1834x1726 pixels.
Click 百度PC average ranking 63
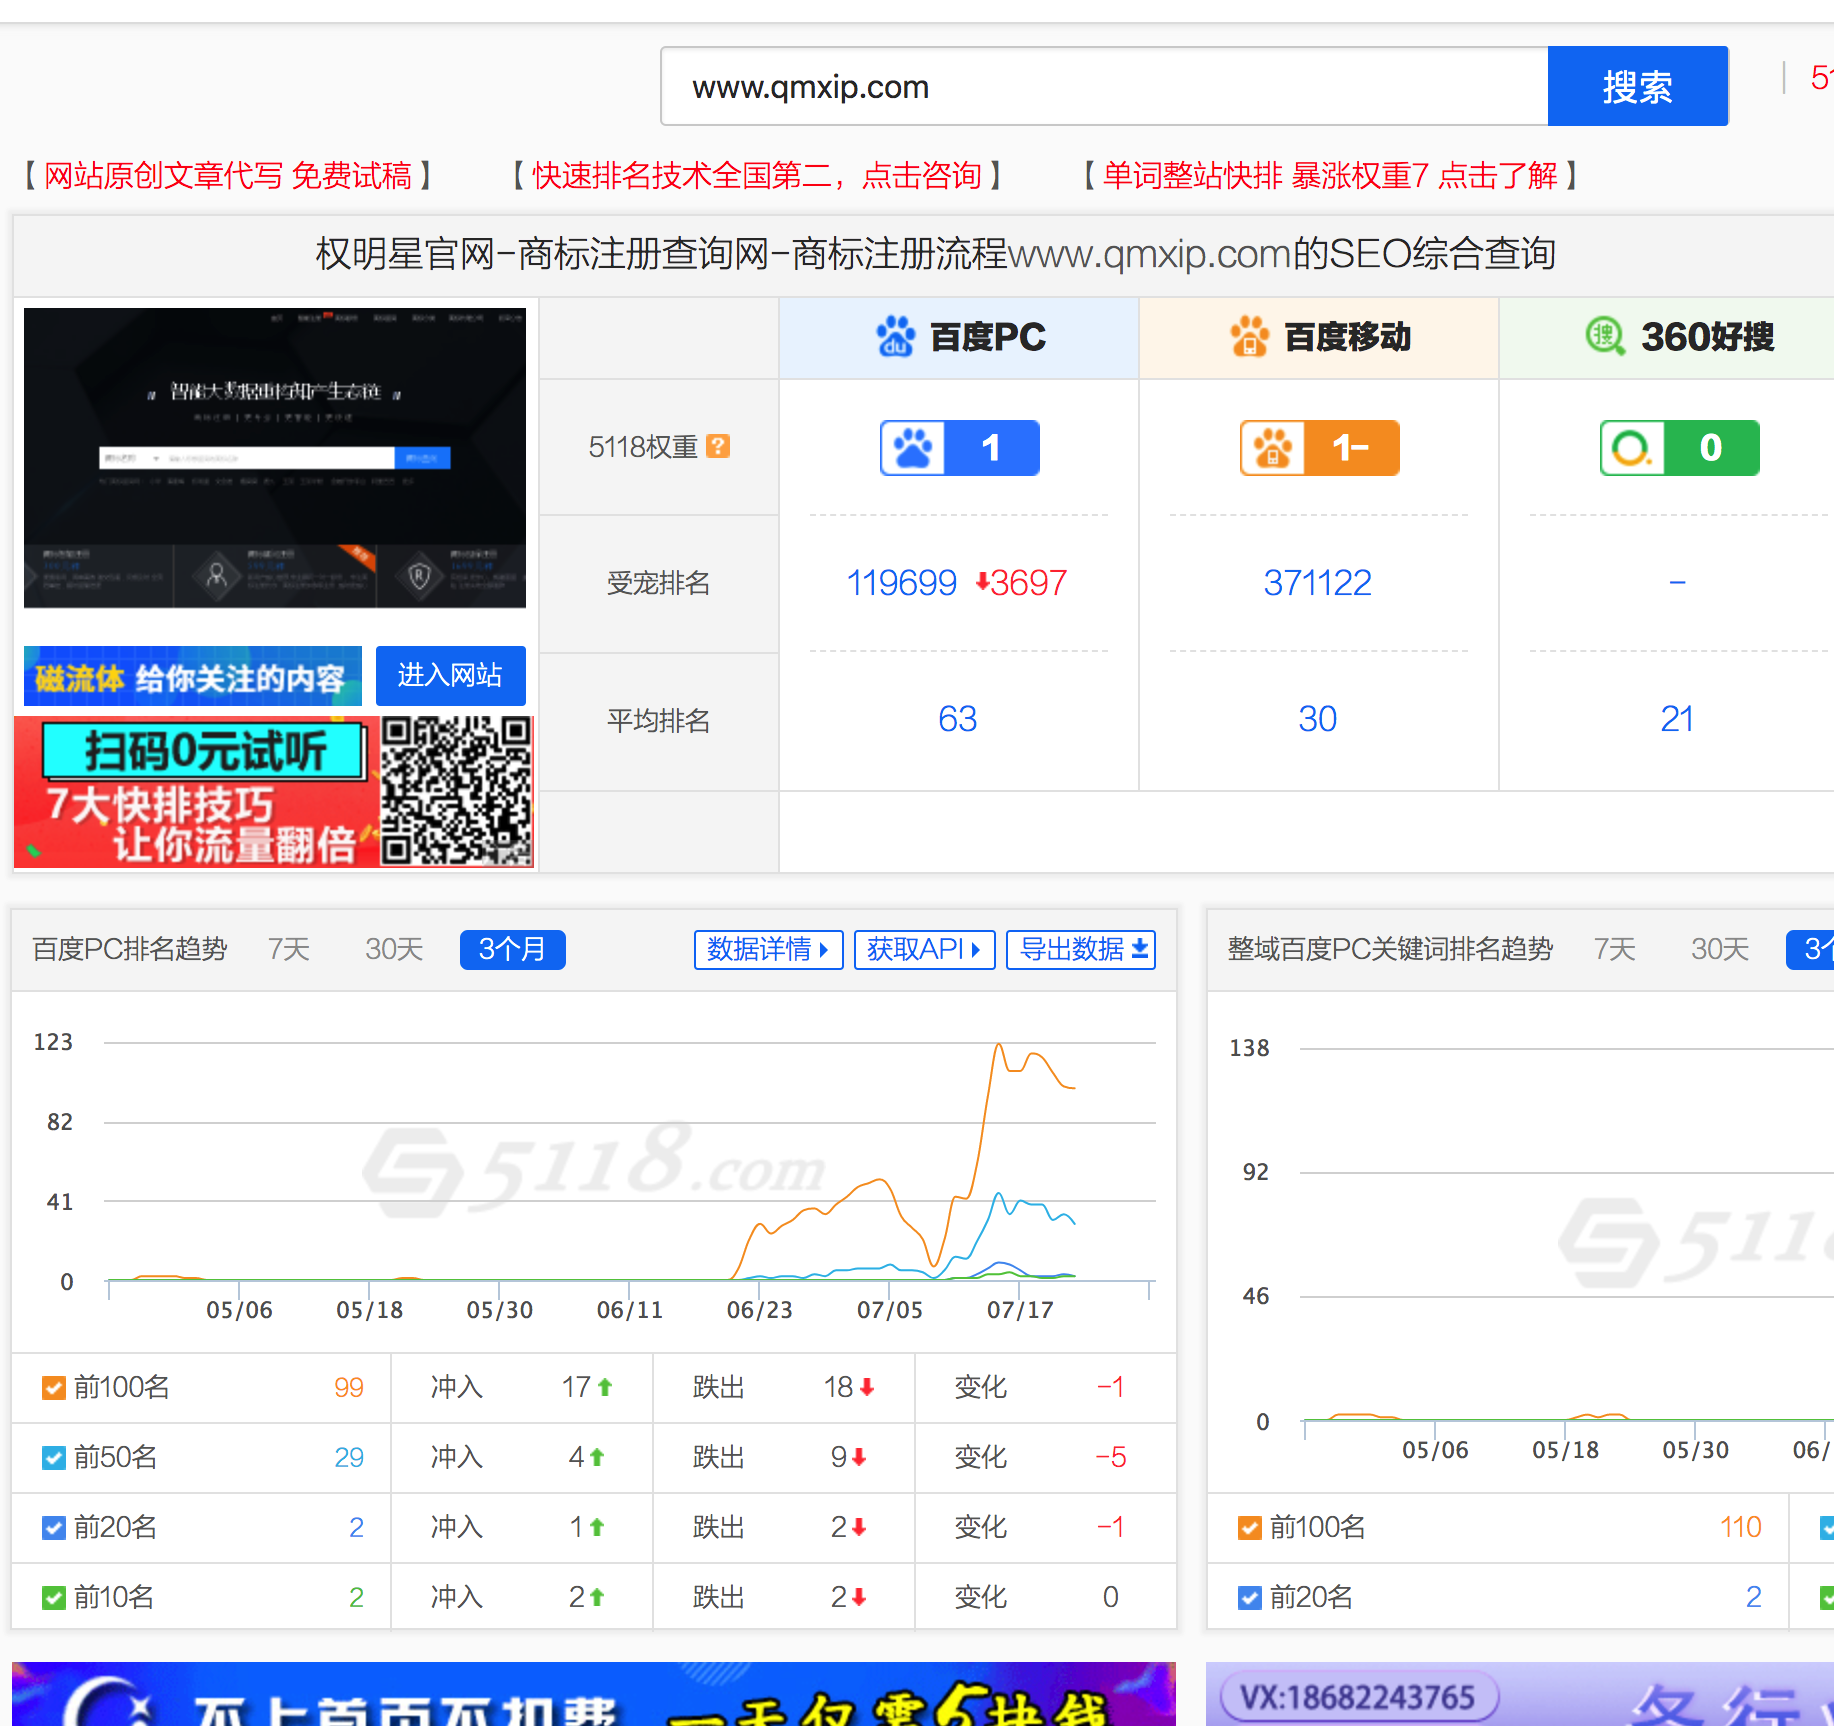pyautogui.click(x=957, y=719)
